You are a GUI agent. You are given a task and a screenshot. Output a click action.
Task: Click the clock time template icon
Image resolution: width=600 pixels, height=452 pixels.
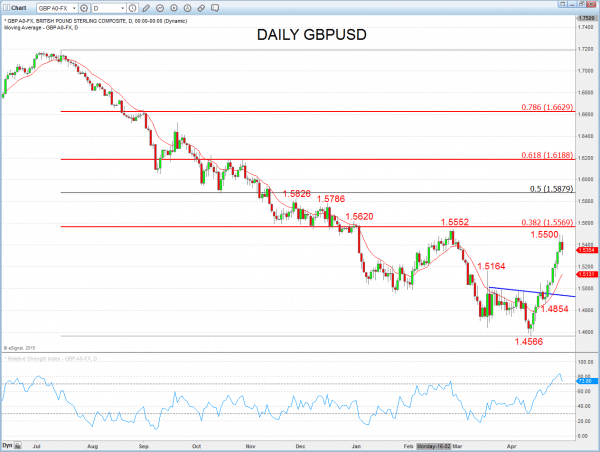(x=132, y=8)
